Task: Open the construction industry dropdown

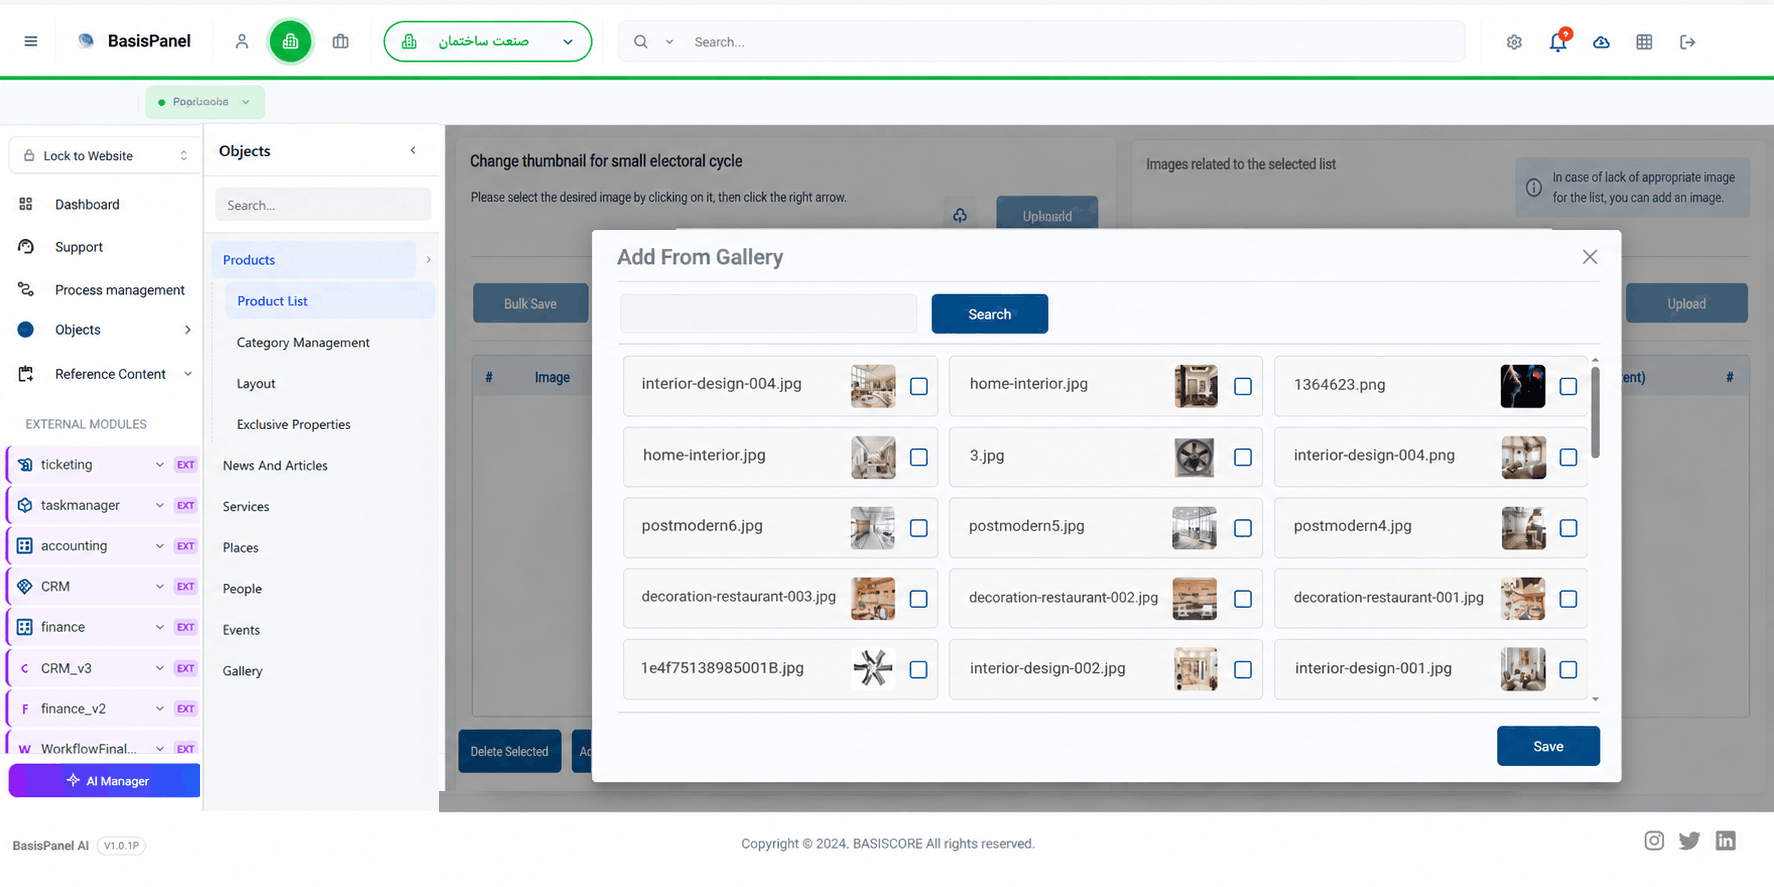Action: [x=488, y=42]
